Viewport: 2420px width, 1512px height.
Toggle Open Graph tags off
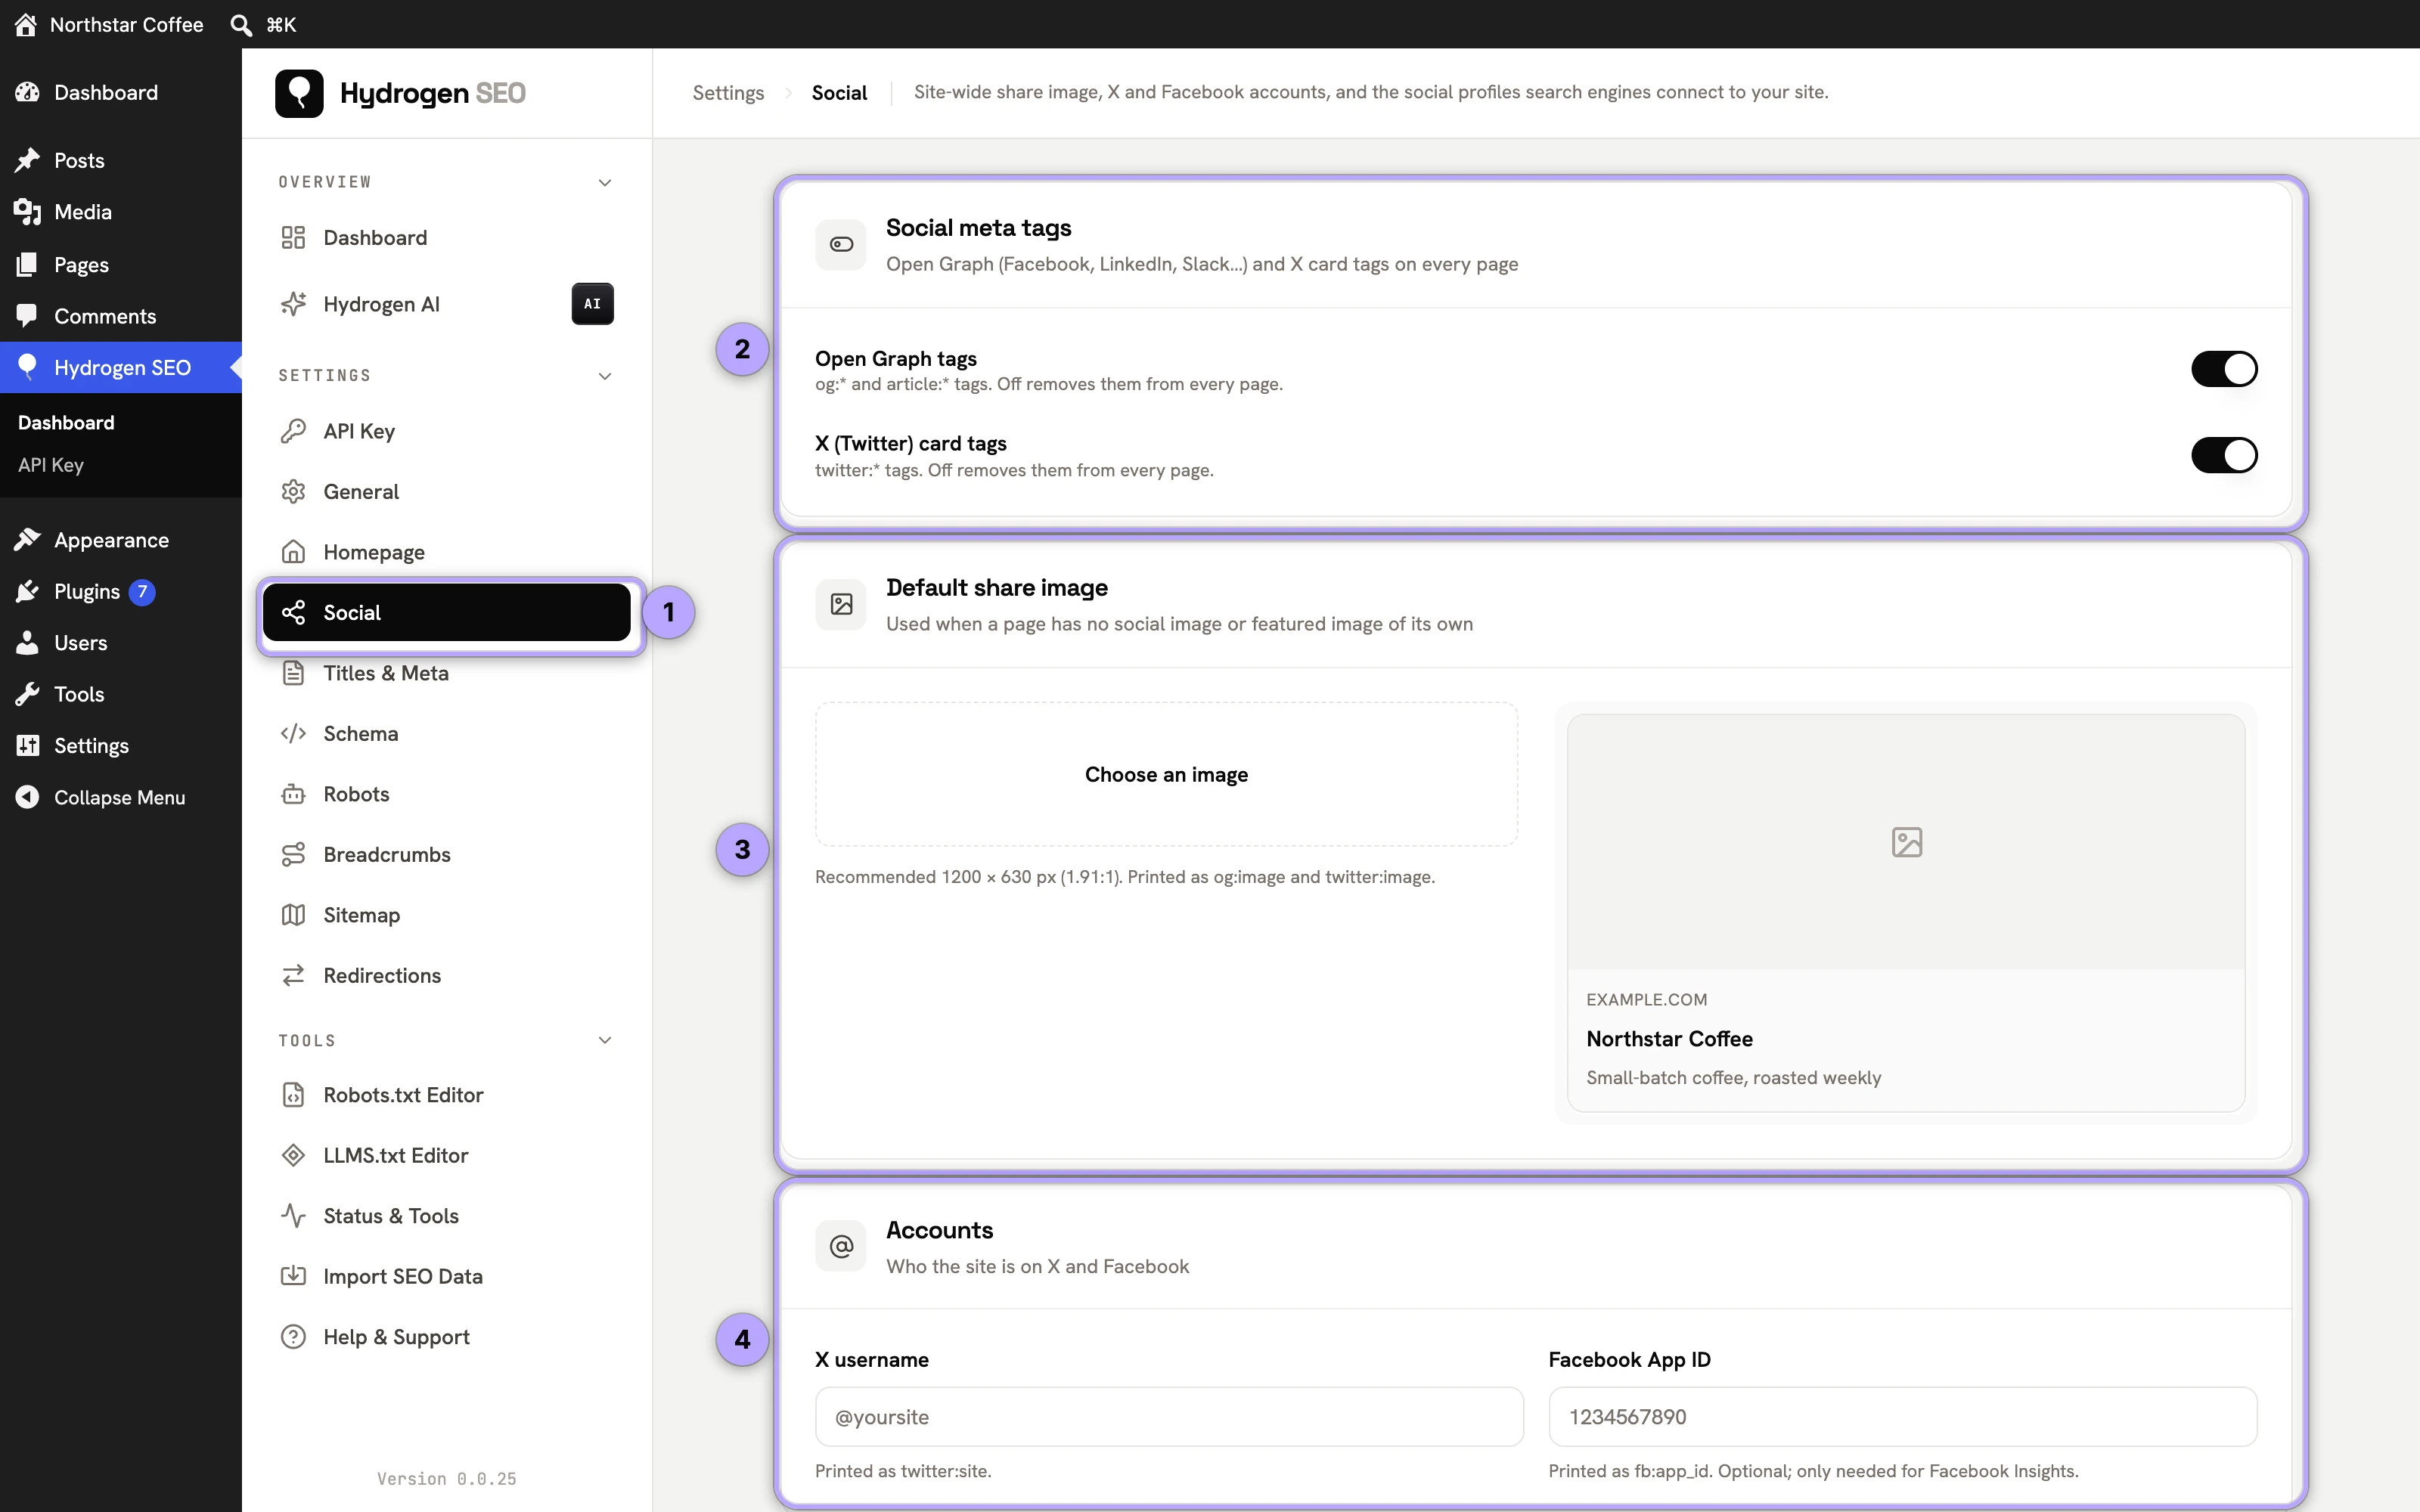(2224, 369)
